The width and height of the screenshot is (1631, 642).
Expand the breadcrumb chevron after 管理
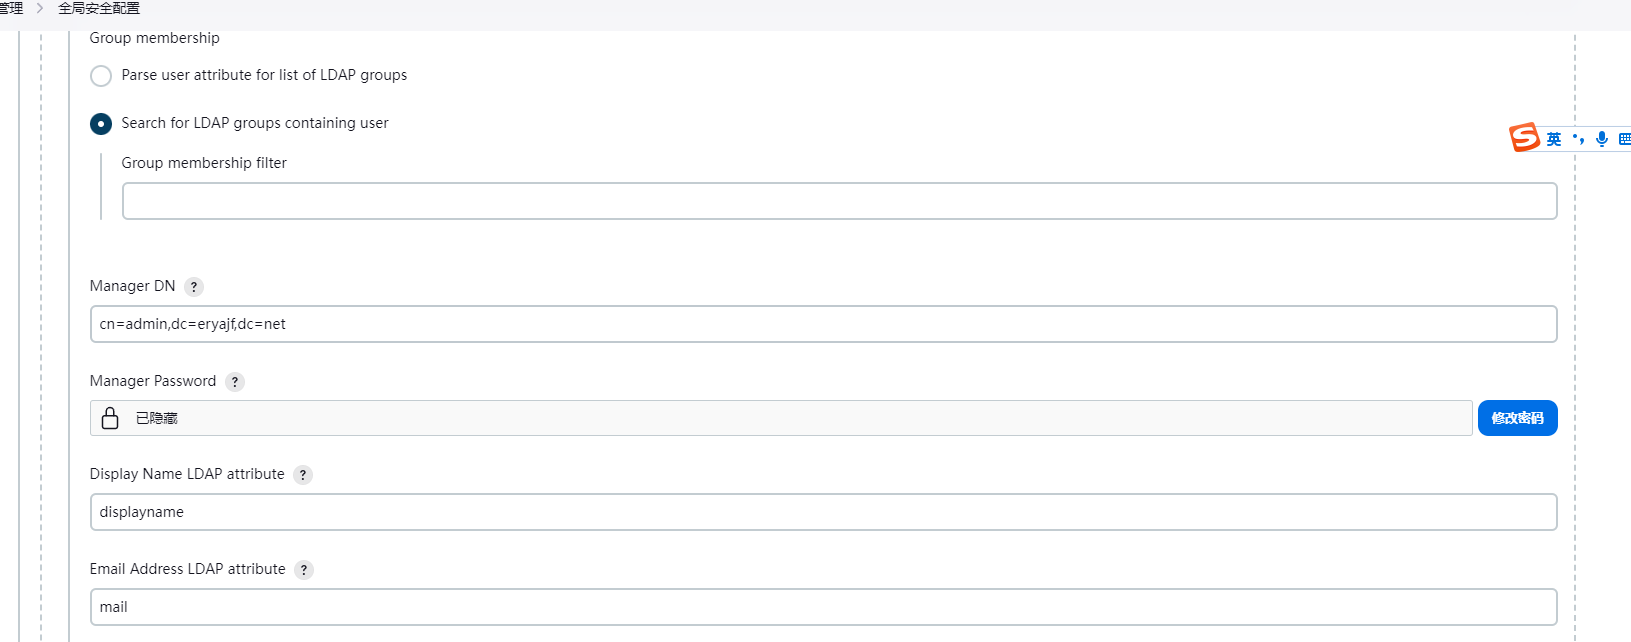tap(40, 8)
